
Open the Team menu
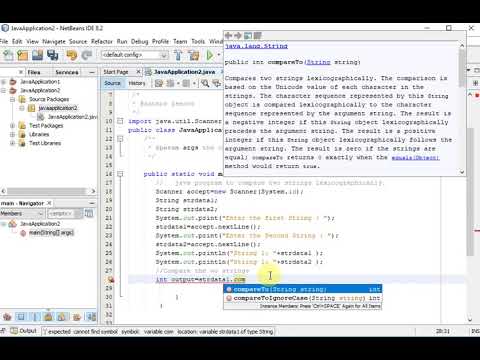point(180,41)
